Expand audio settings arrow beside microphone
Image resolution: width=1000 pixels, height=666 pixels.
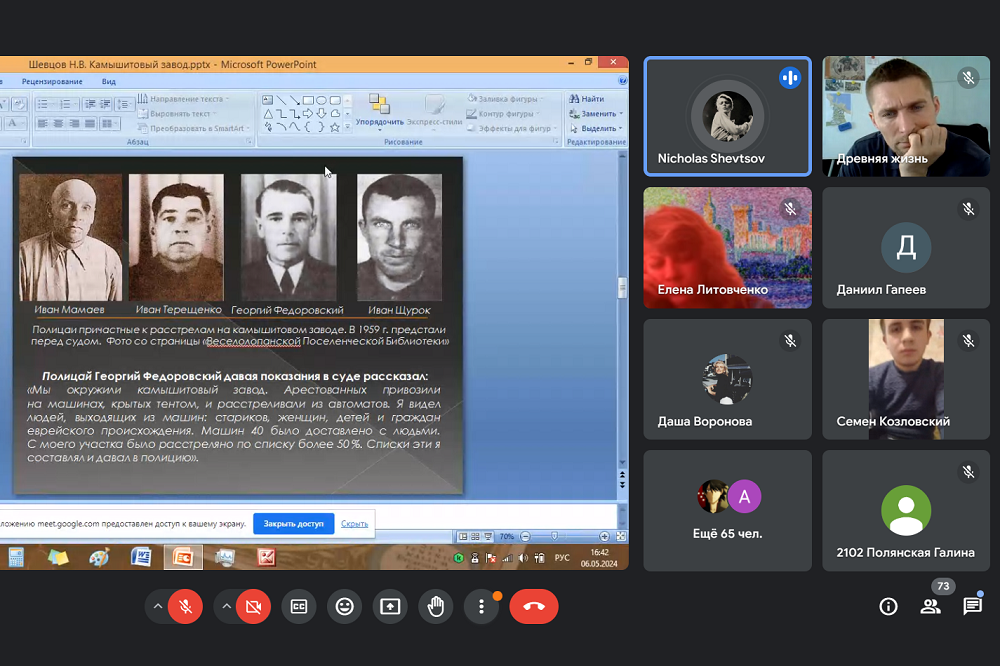(x=157, y=606)
